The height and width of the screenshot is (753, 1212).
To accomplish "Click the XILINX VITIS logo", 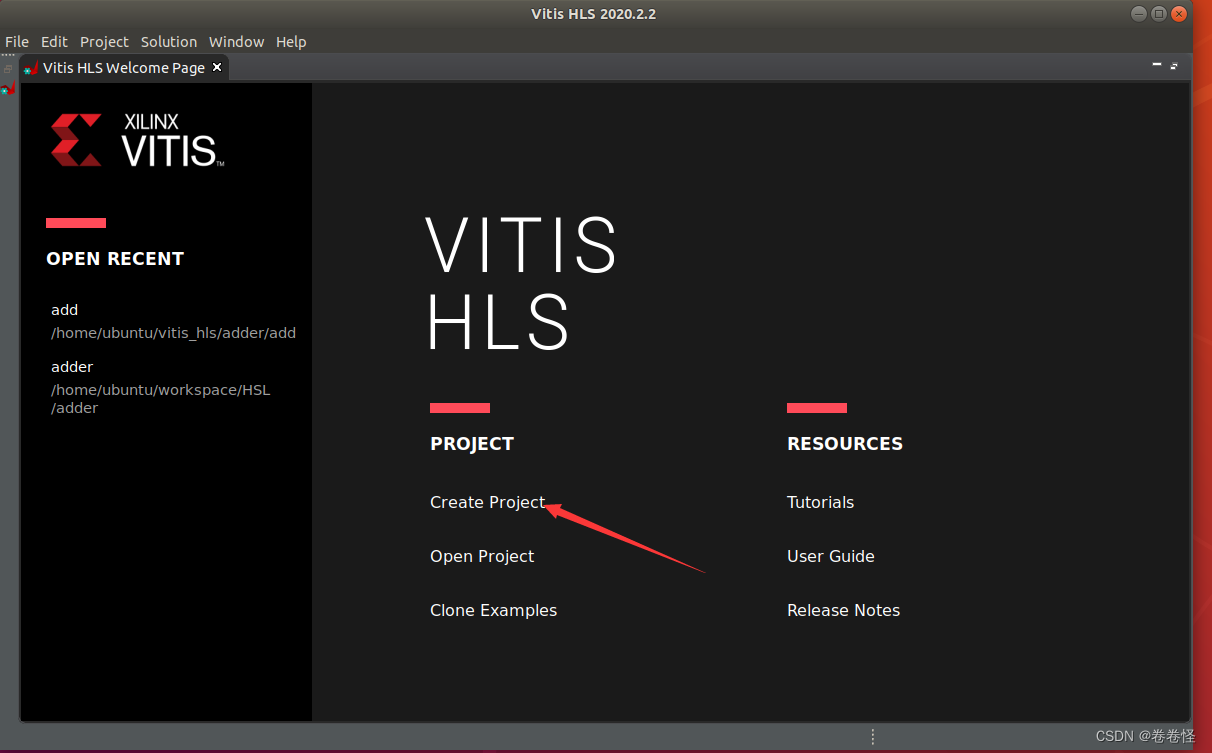I will pyautogui.click(x=137, y=139).
